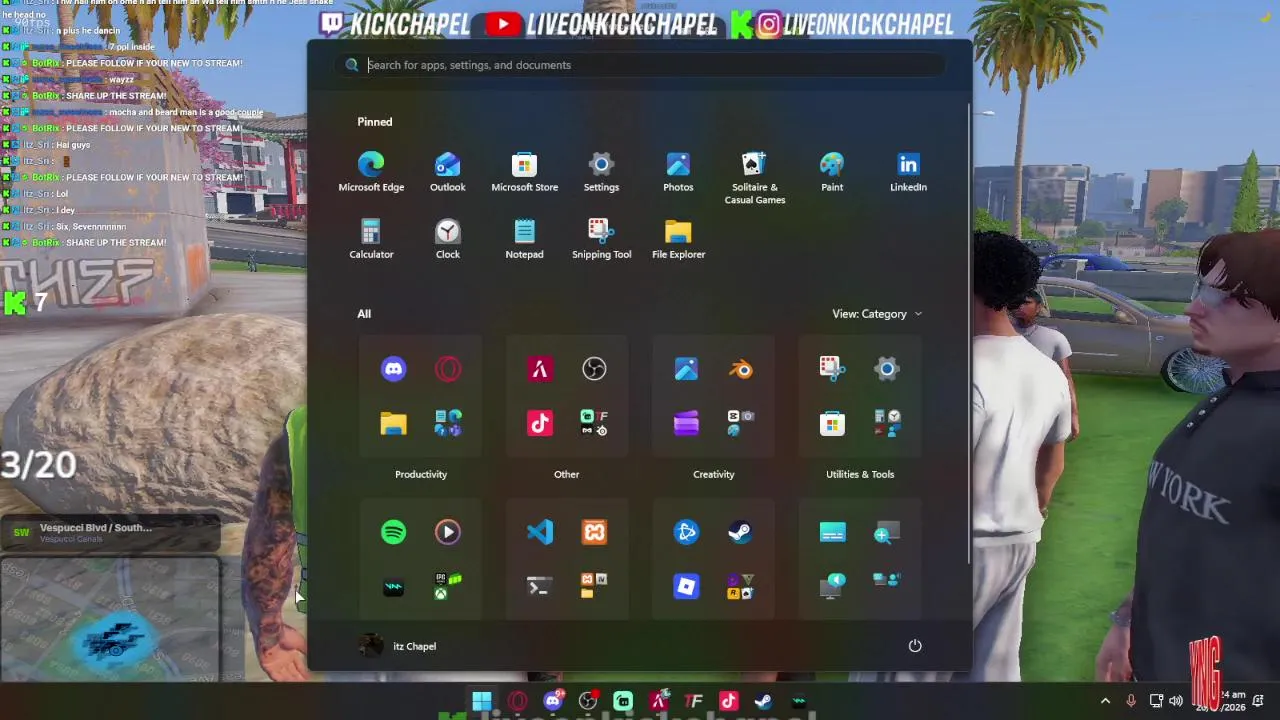Image resolution: width=1280 pixels, height=720 pixels.
Task: Open the pinned Snipping Tool
Action: pos(601,239)
